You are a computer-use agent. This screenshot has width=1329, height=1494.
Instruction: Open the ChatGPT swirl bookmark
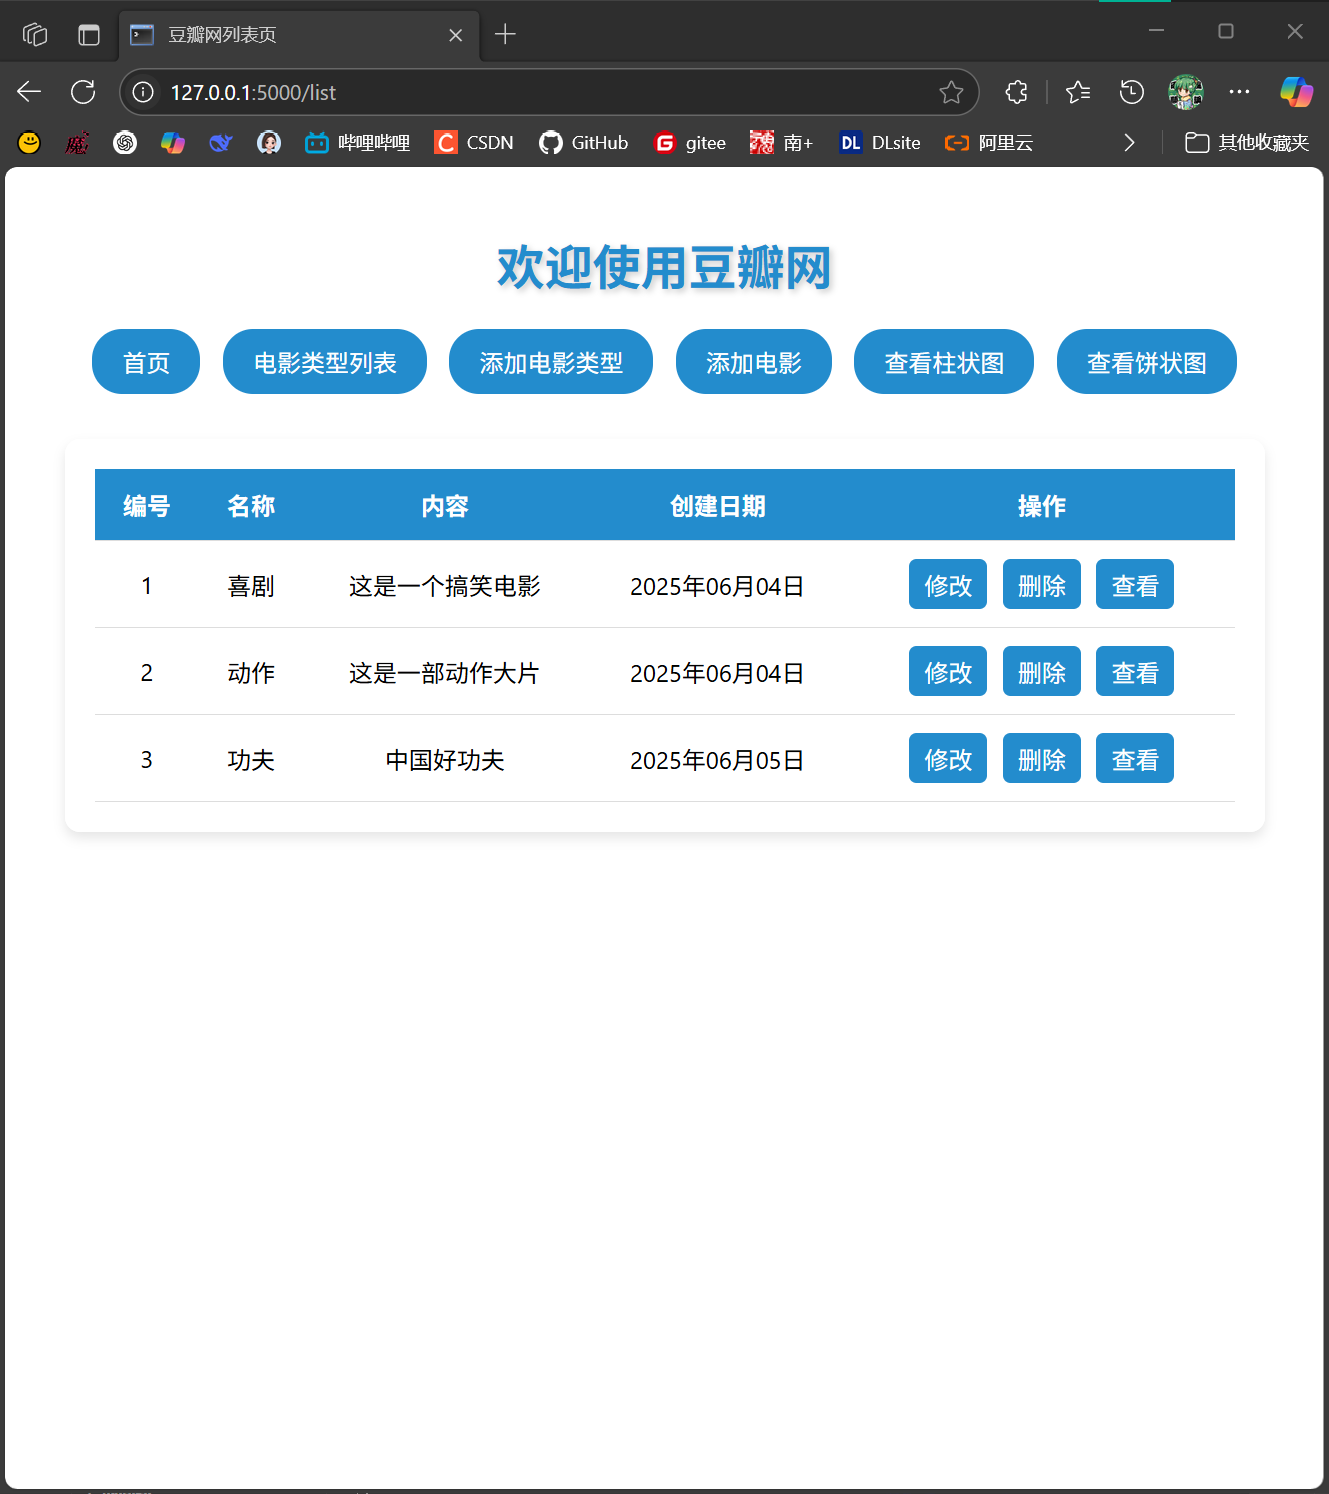point(125,143)
